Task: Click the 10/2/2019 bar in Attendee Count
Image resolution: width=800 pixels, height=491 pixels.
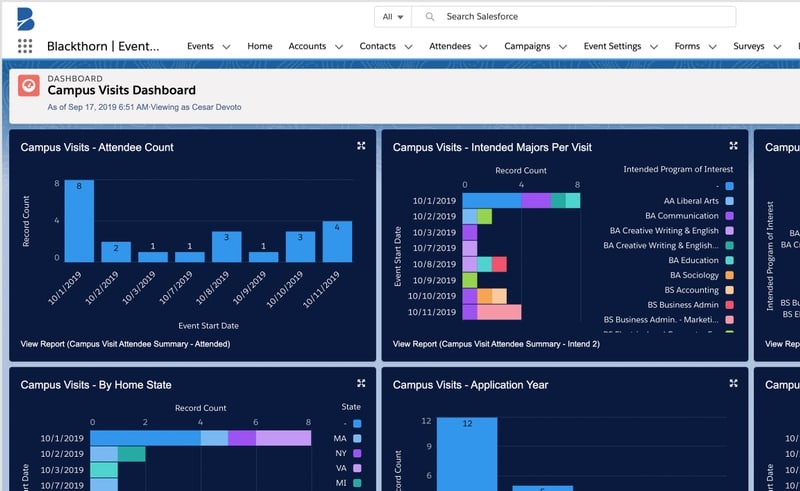Action: (116, 252)
